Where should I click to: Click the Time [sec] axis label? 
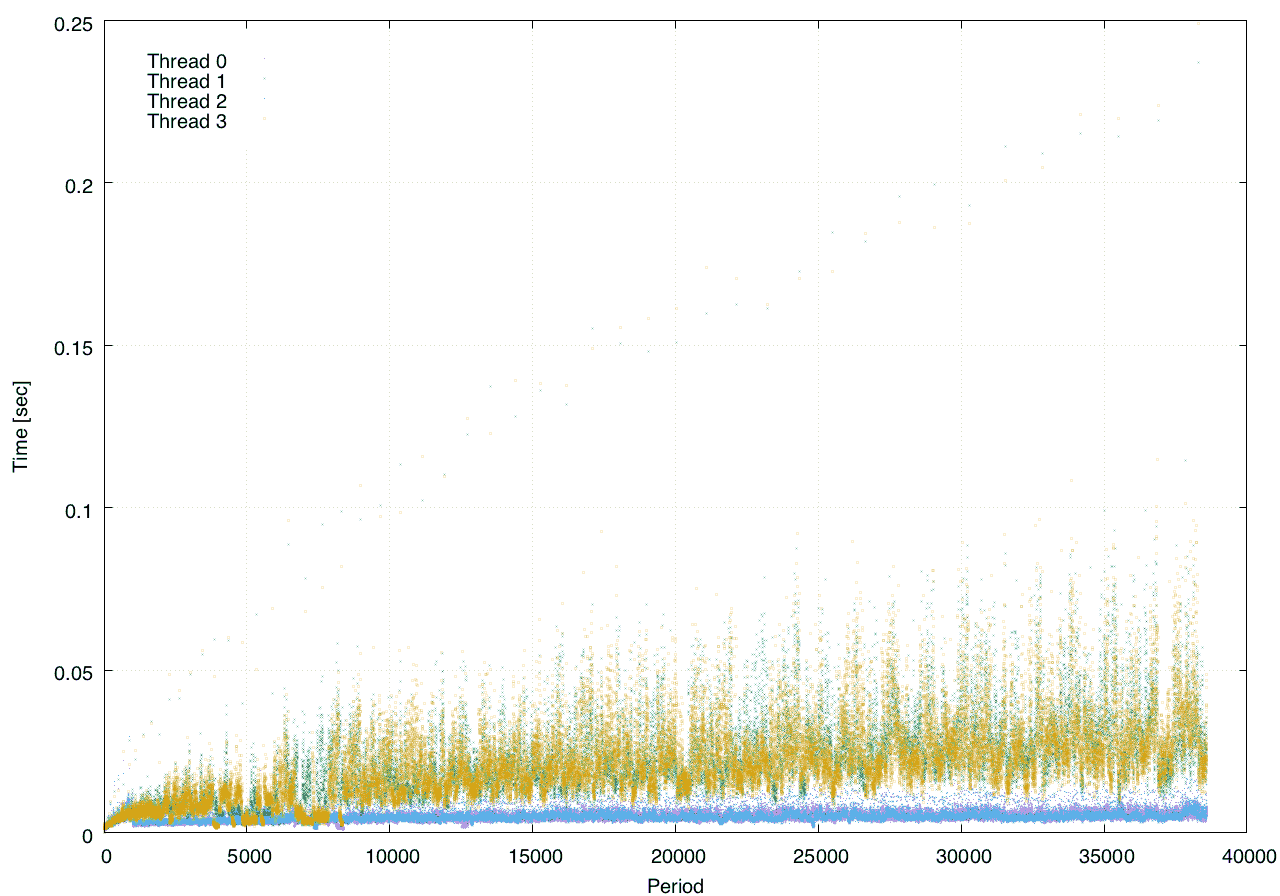[x=20, y=427]
